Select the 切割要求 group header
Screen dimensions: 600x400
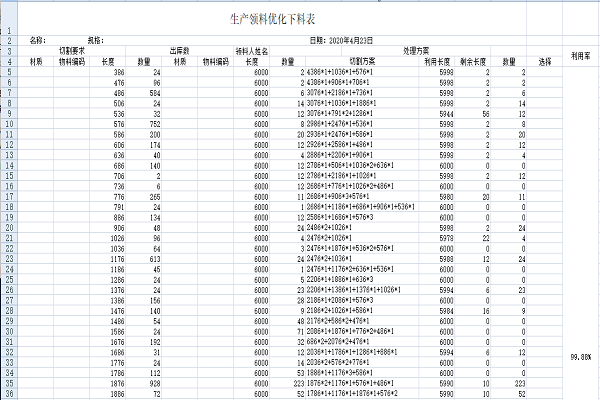coord(72,51)
